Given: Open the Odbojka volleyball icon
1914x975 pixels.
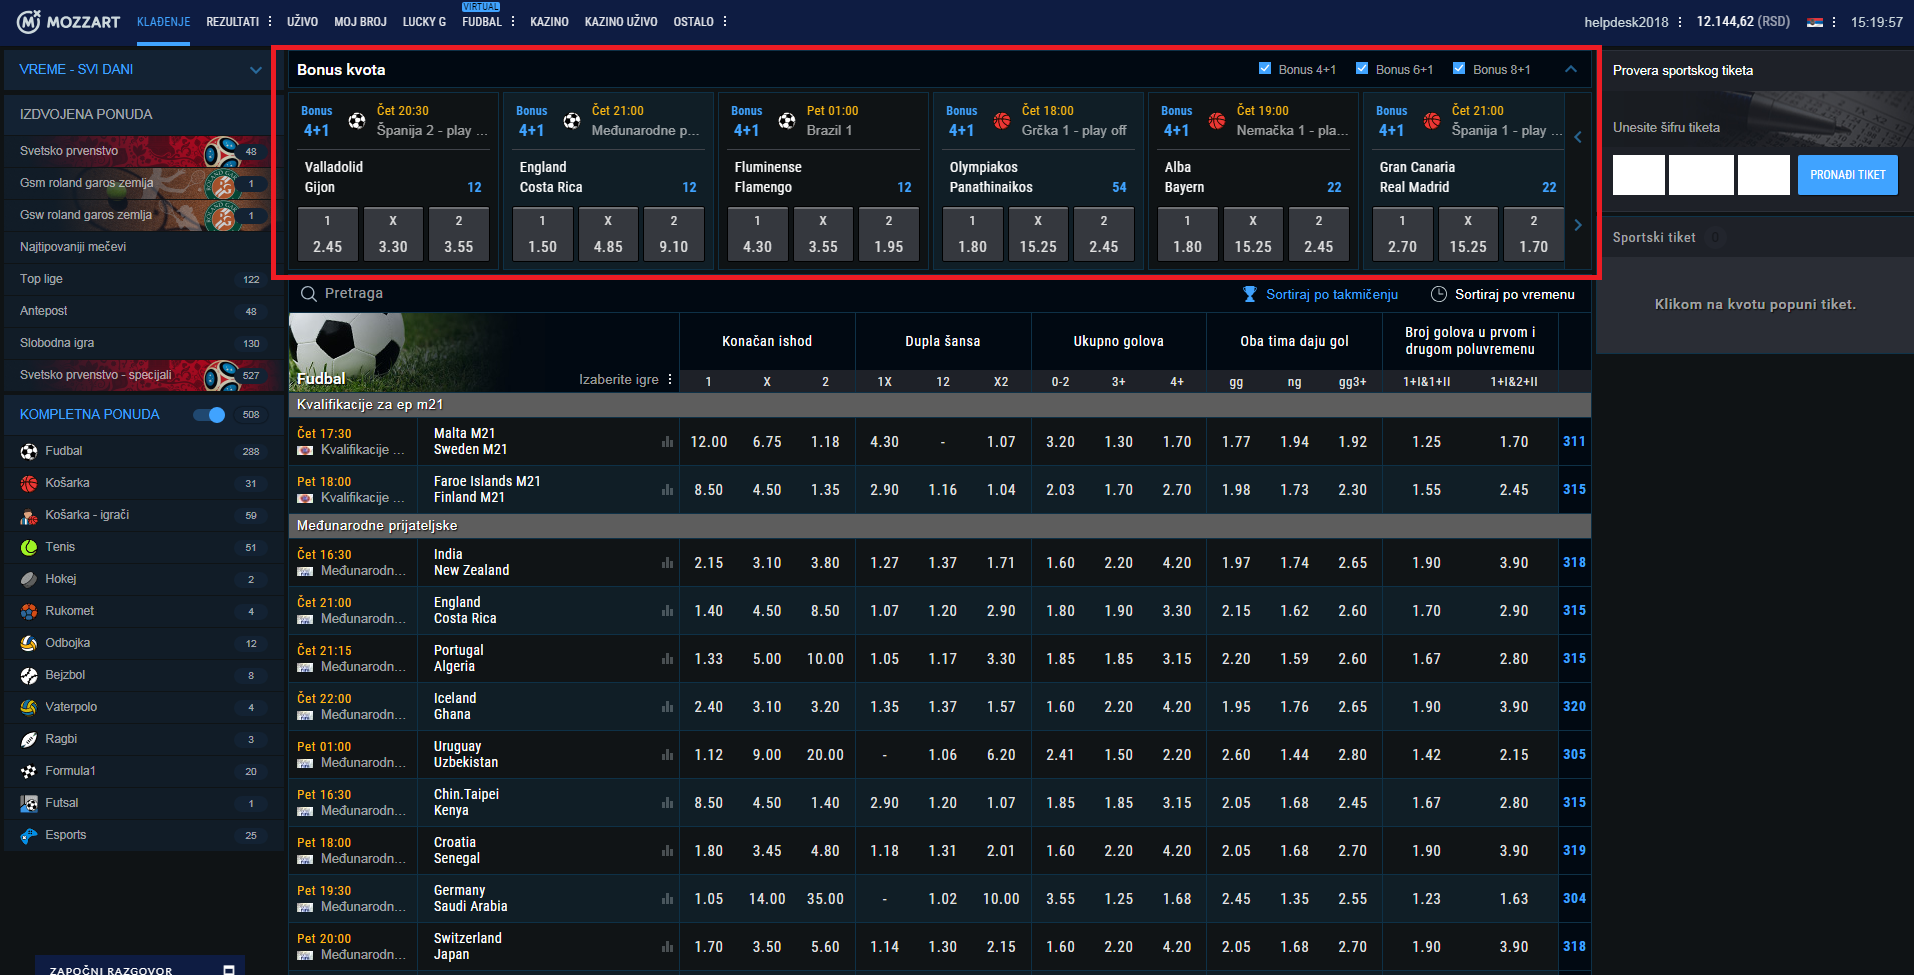Looking at the screenshot, I should 29,643.
